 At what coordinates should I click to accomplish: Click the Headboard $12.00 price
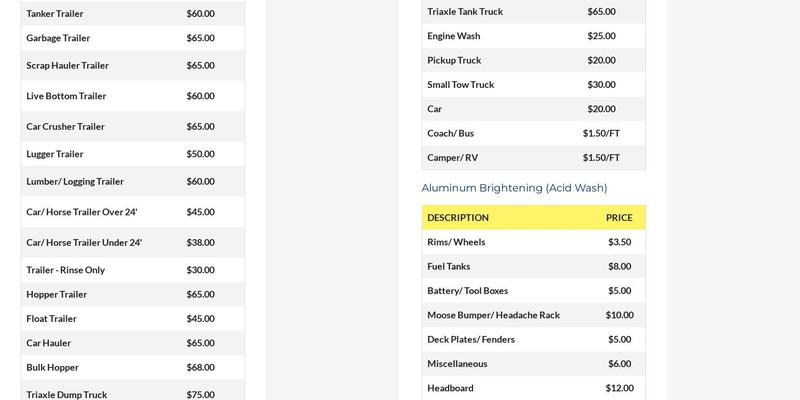point(619,388)
